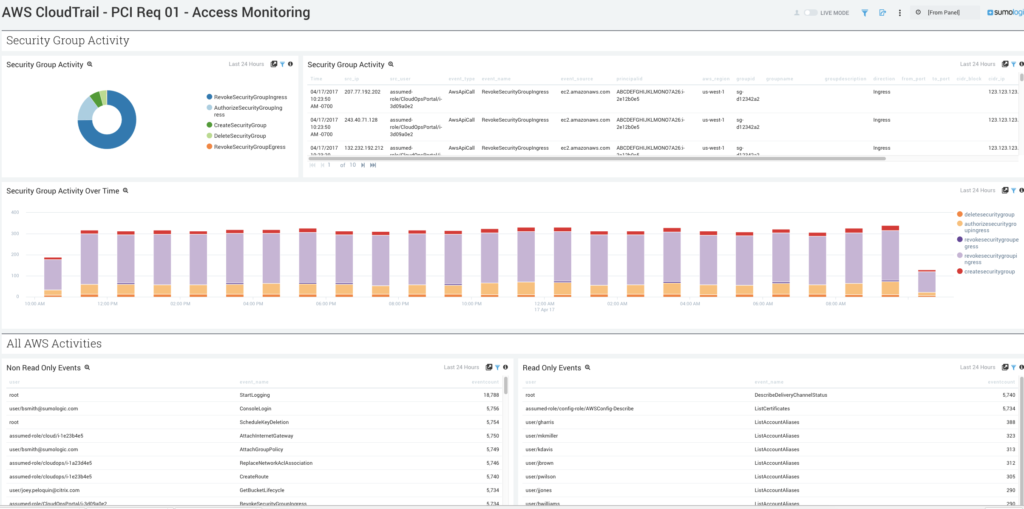This screenshot has width=1024, height=509.
Task: Click the user icon beside LIVE MODE
Action: point(797,12)
